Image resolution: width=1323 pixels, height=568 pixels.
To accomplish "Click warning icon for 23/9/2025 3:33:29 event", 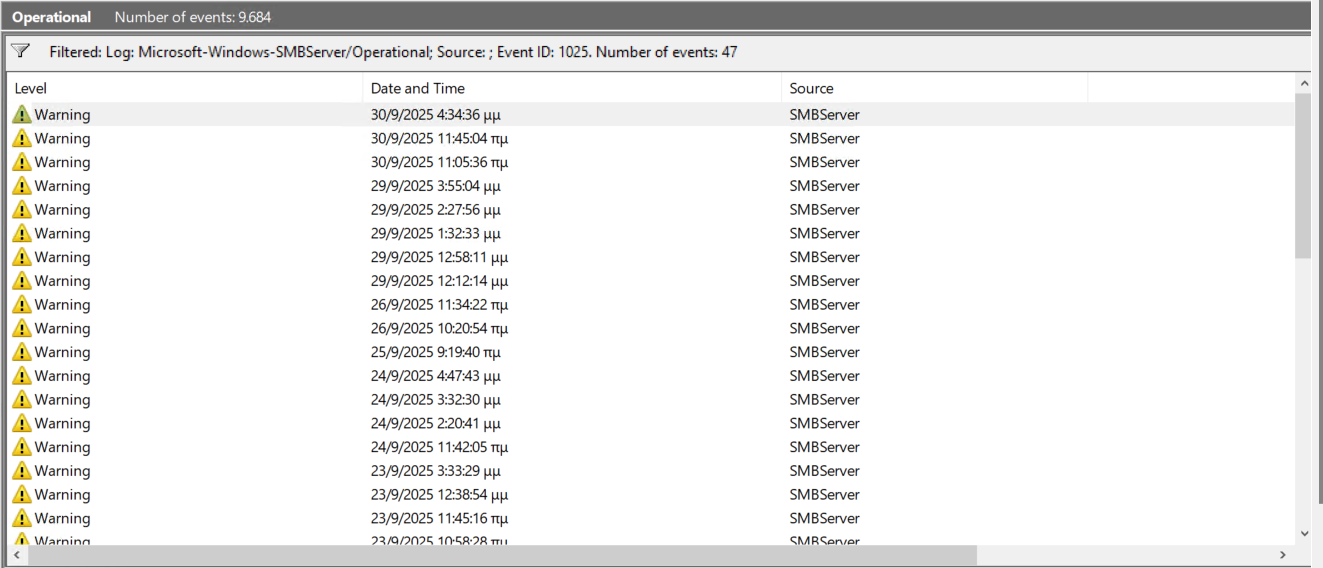I will [x=22, y=471].
